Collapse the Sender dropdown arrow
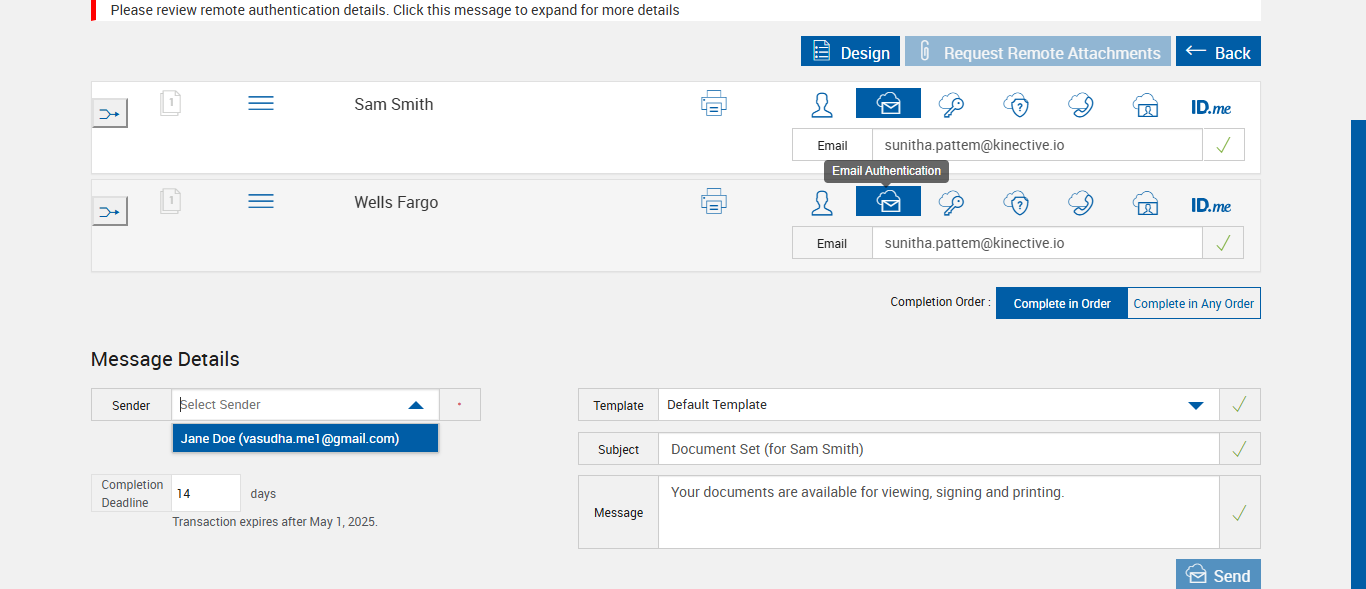 click(x=416, y=405)
